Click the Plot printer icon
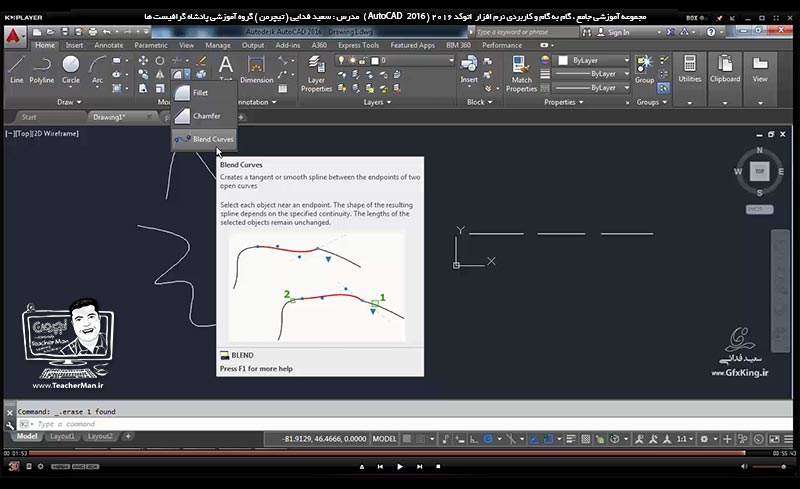Screen dimensions: 800x489 (x=92, y=32)
